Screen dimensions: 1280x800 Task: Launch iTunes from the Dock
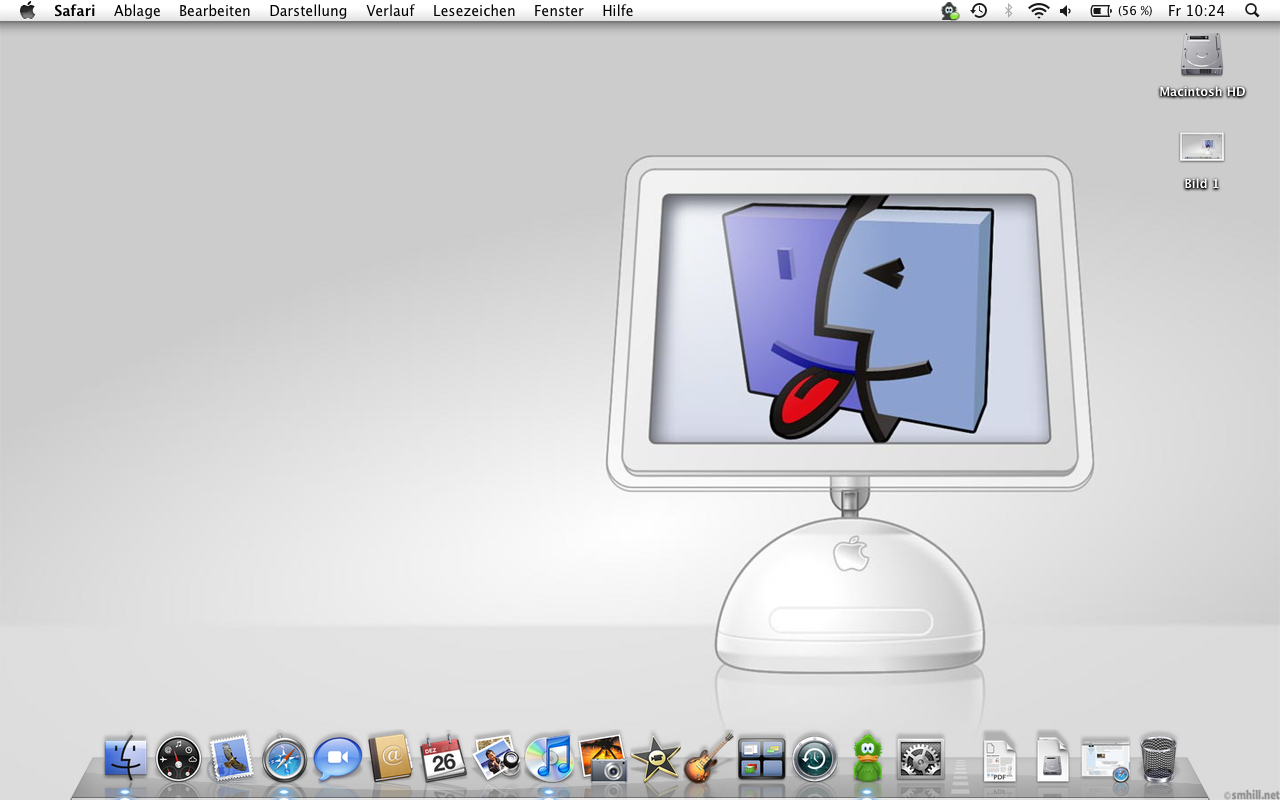(x=549, y=758)
